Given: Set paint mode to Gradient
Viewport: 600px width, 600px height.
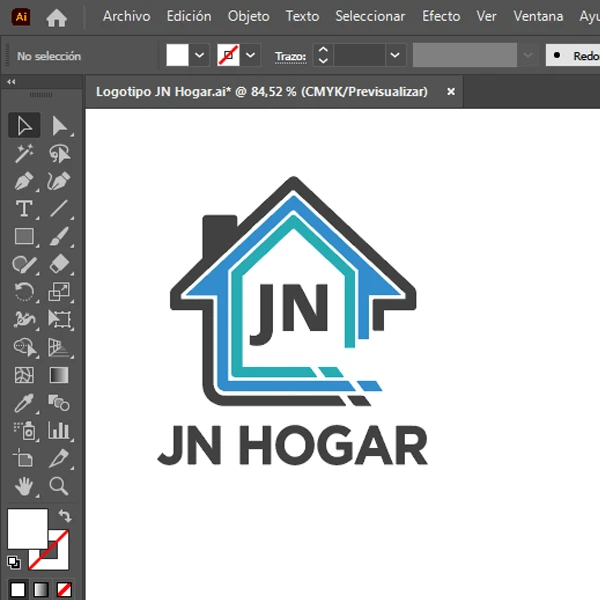Looking at the screenshot, I should pyautogui.click(x=41, y=590).
